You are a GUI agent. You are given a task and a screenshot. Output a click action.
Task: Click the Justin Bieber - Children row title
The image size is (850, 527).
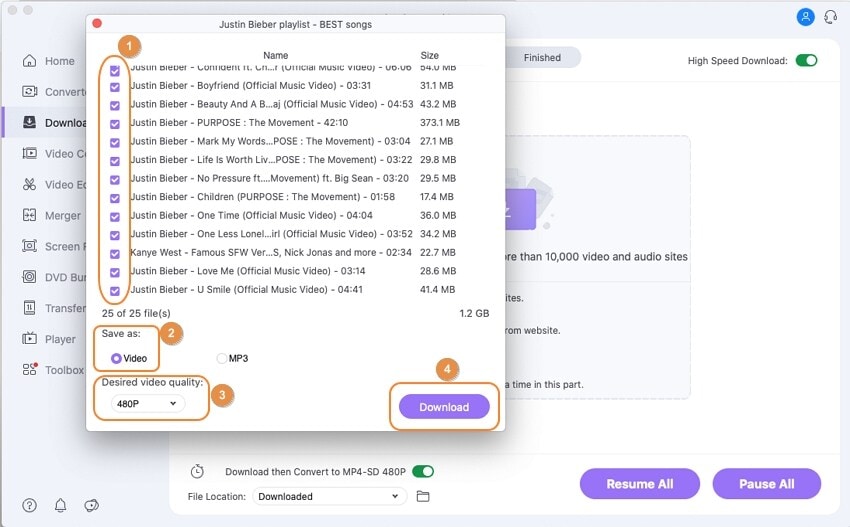[262, 197]
